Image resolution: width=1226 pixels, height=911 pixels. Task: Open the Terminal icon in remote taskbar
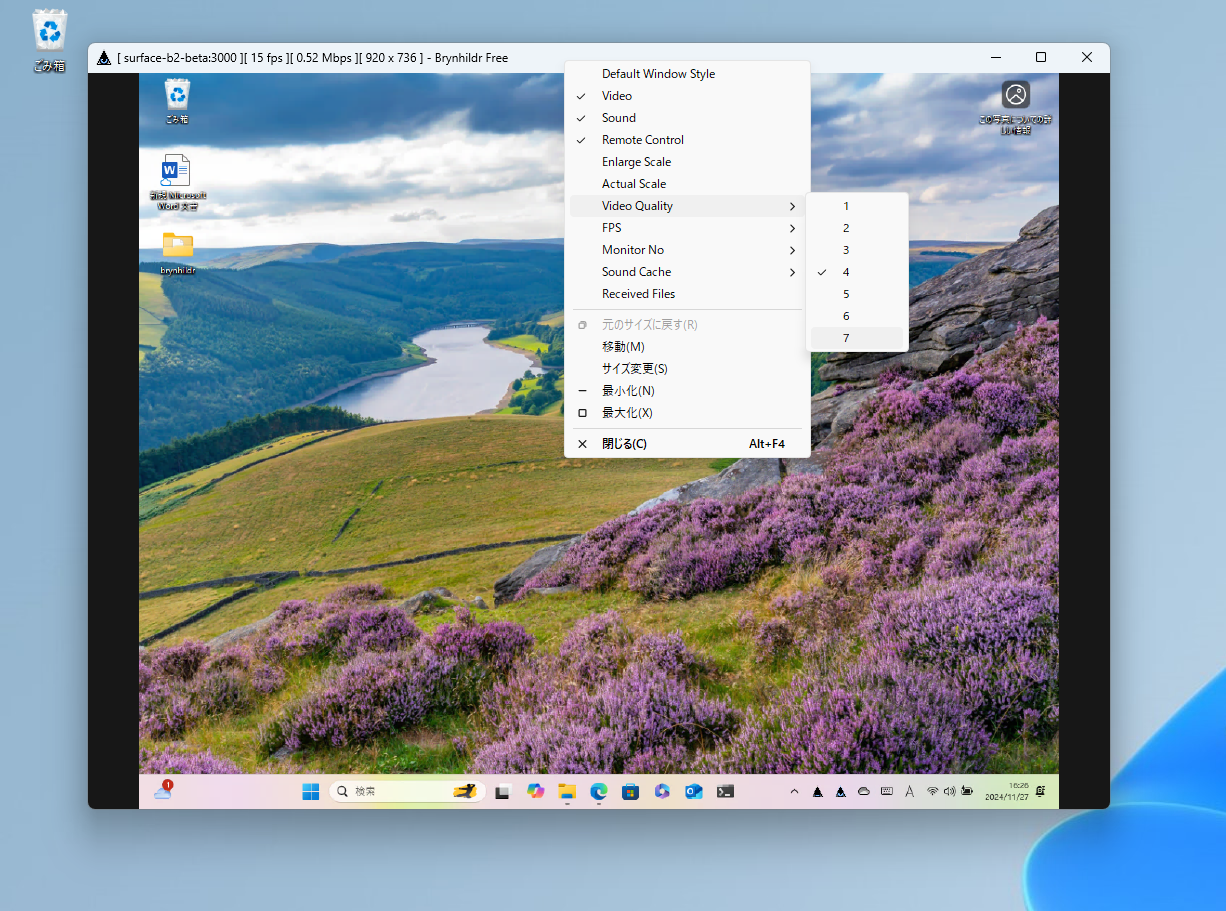pos(725,792)
